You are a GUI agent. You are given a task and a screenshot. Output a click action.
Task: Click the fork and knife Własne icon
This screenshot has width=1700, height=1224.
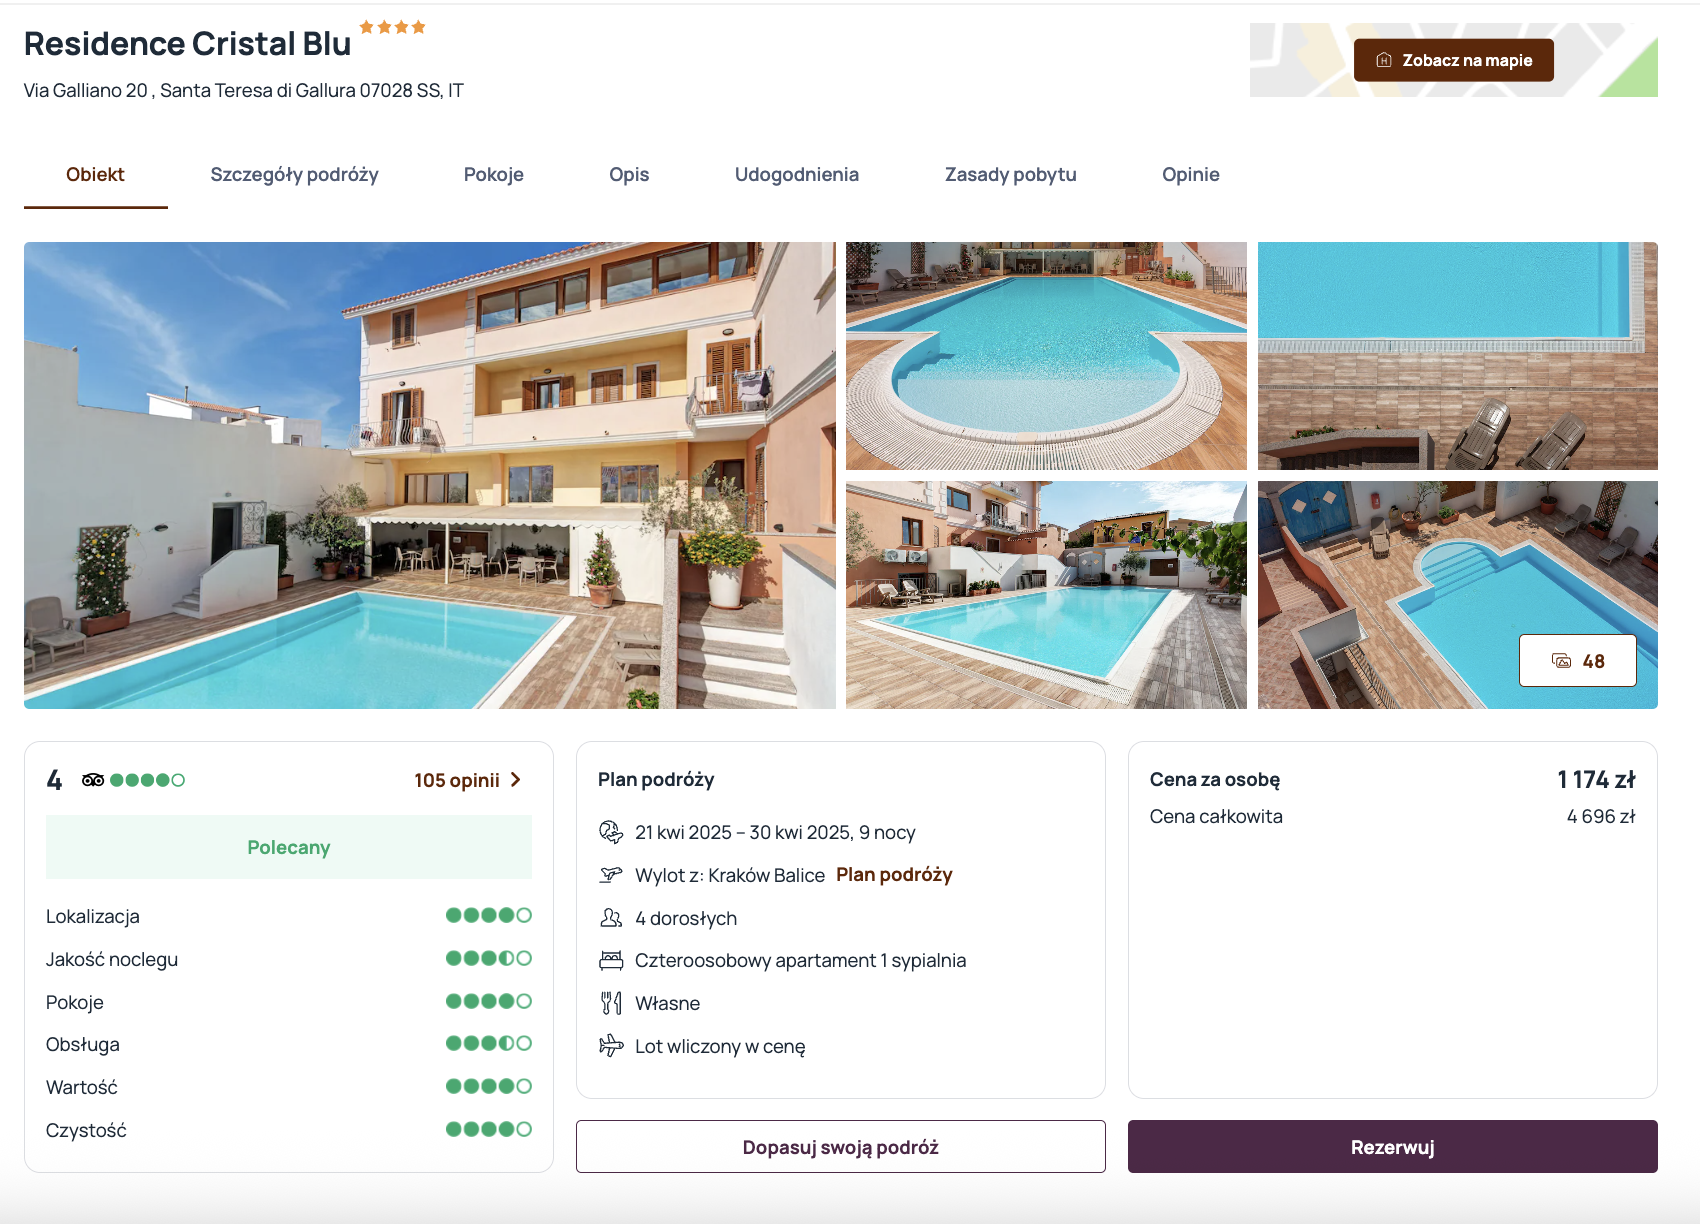pyautogui.click(x=611, y=1003)
